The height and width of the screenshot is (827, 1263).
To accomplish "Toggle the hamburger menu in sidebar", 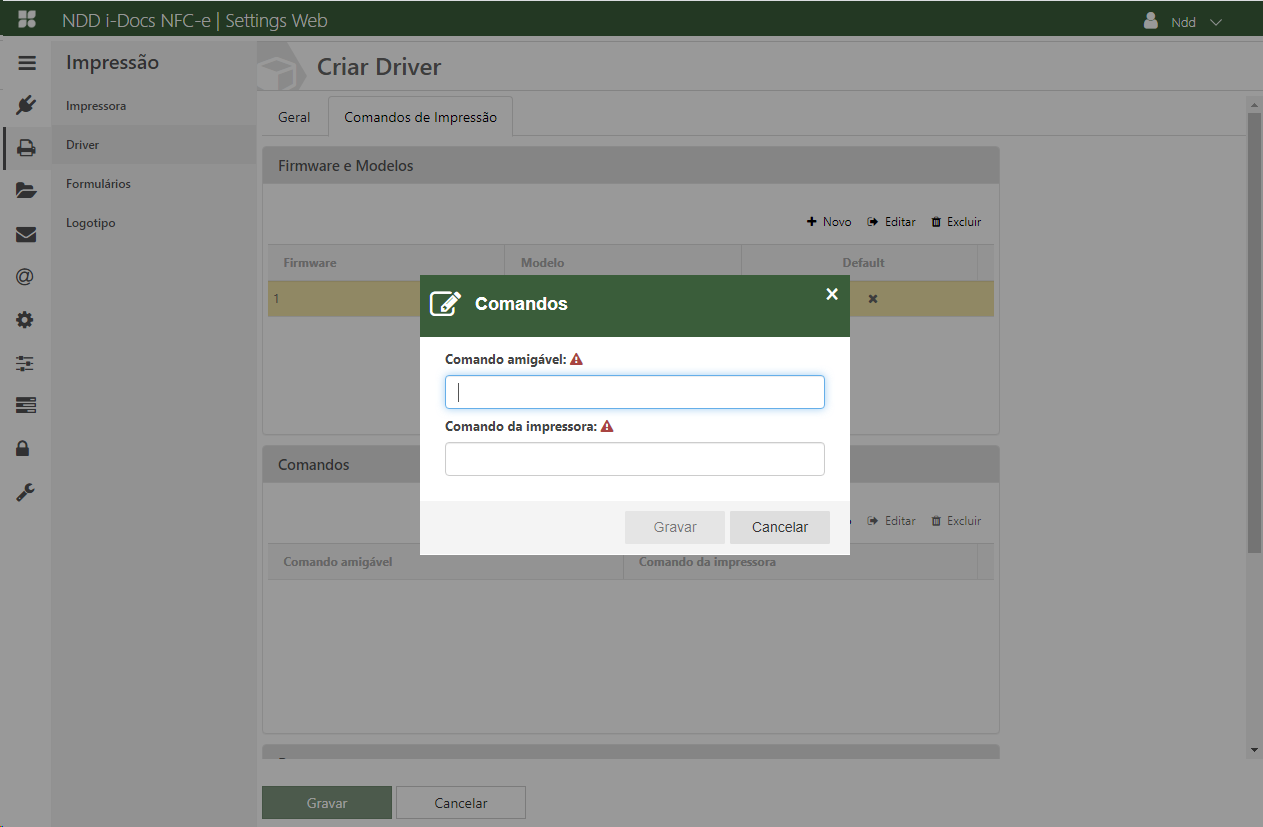I will tap(27, 63).
